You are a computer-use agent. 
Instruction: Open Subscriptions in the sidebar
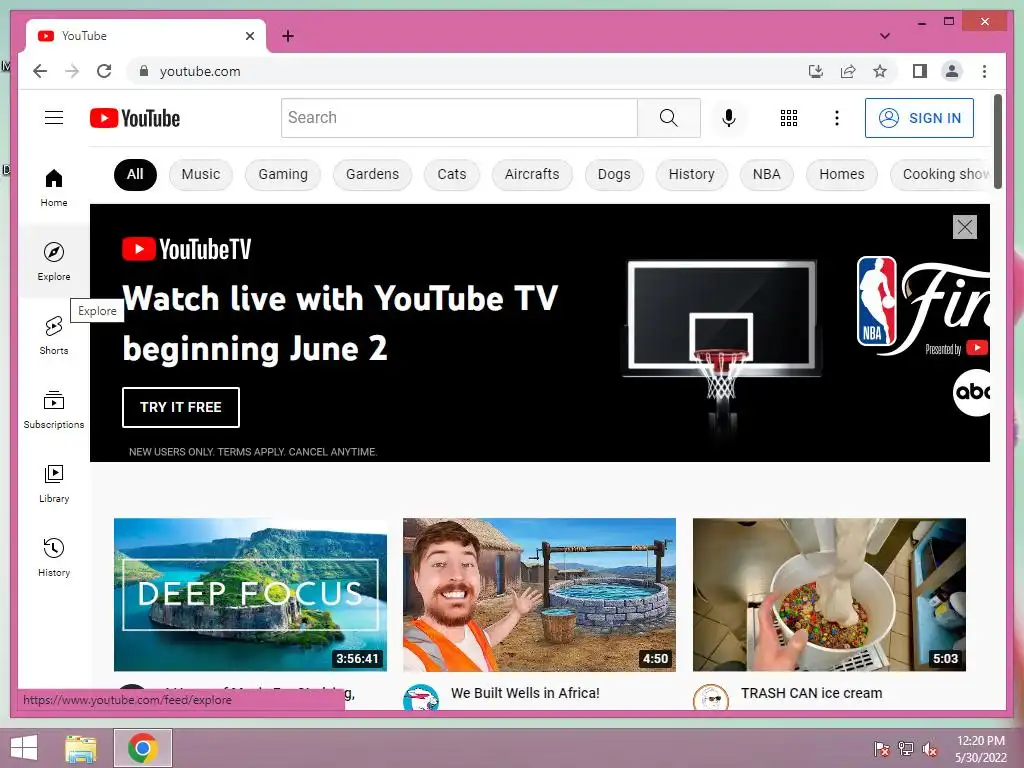click(x=54, y=409)
